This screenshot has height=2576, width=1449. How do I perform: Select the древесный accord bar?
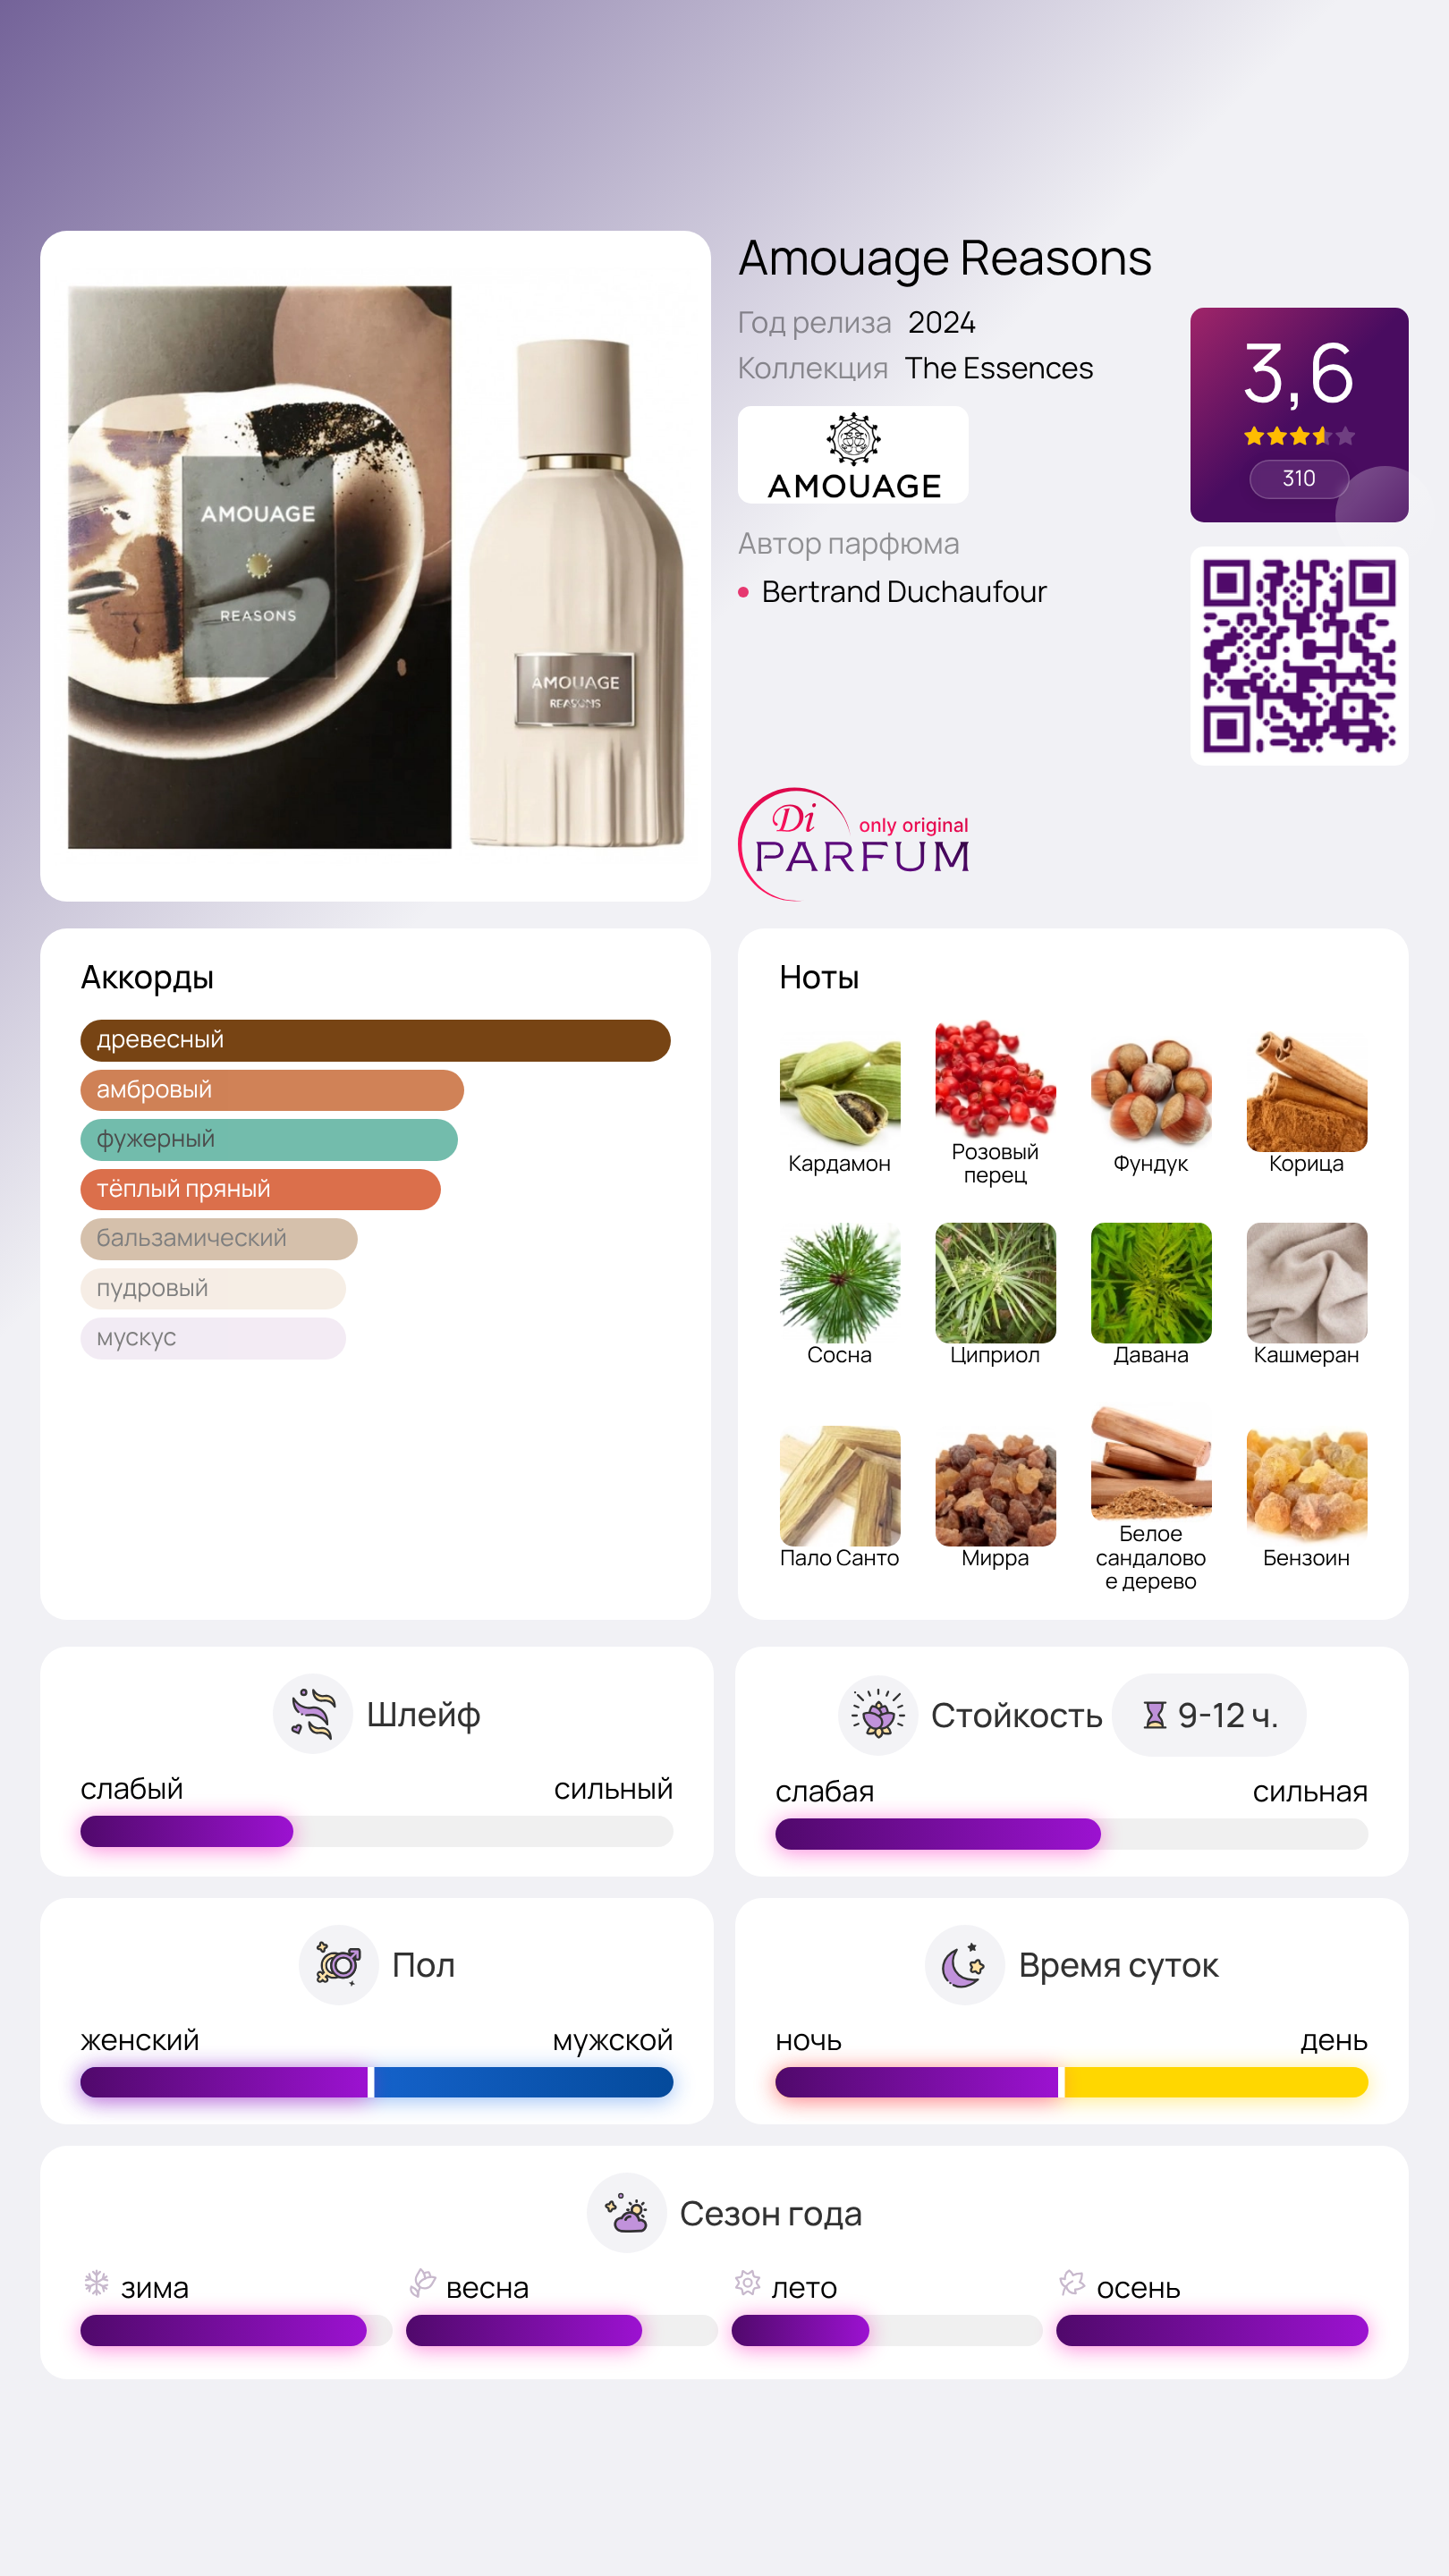click(375, 1040)
